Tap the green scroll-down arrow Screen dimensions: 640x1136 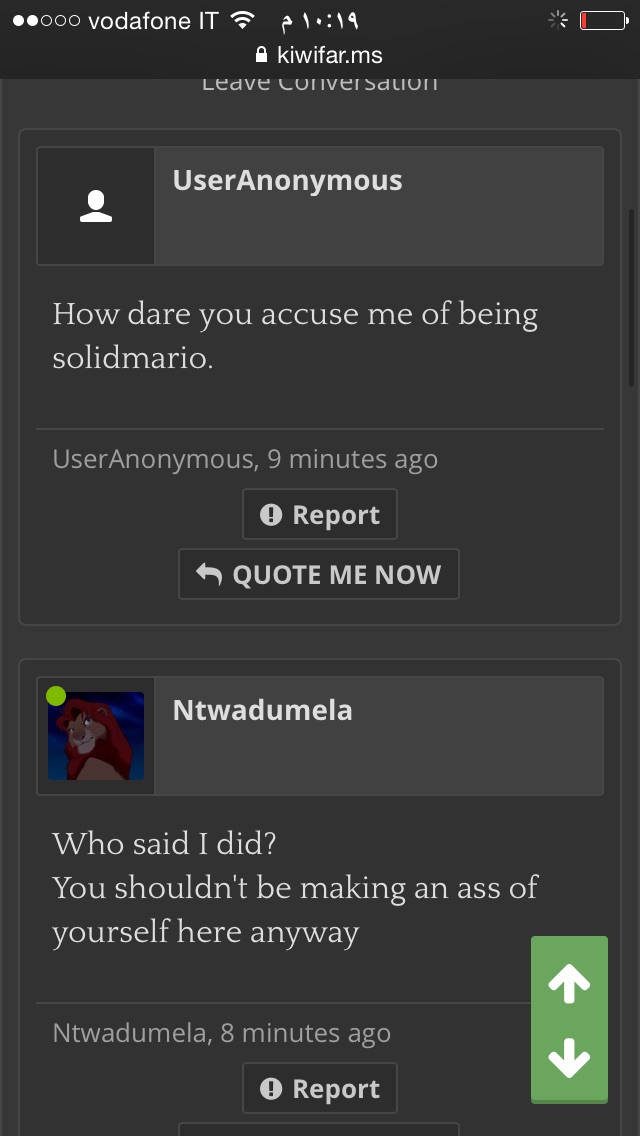click(569, 1058)
